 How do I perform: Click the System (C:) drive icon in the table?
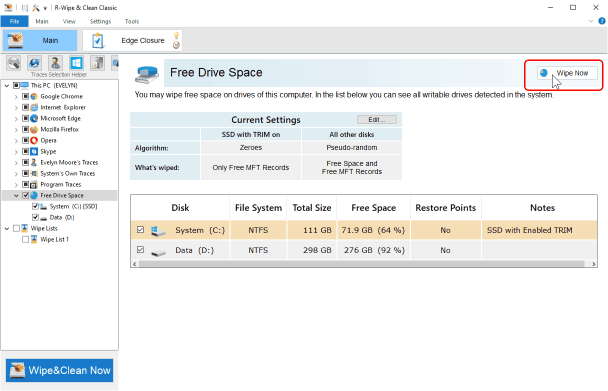click(158, 231)
